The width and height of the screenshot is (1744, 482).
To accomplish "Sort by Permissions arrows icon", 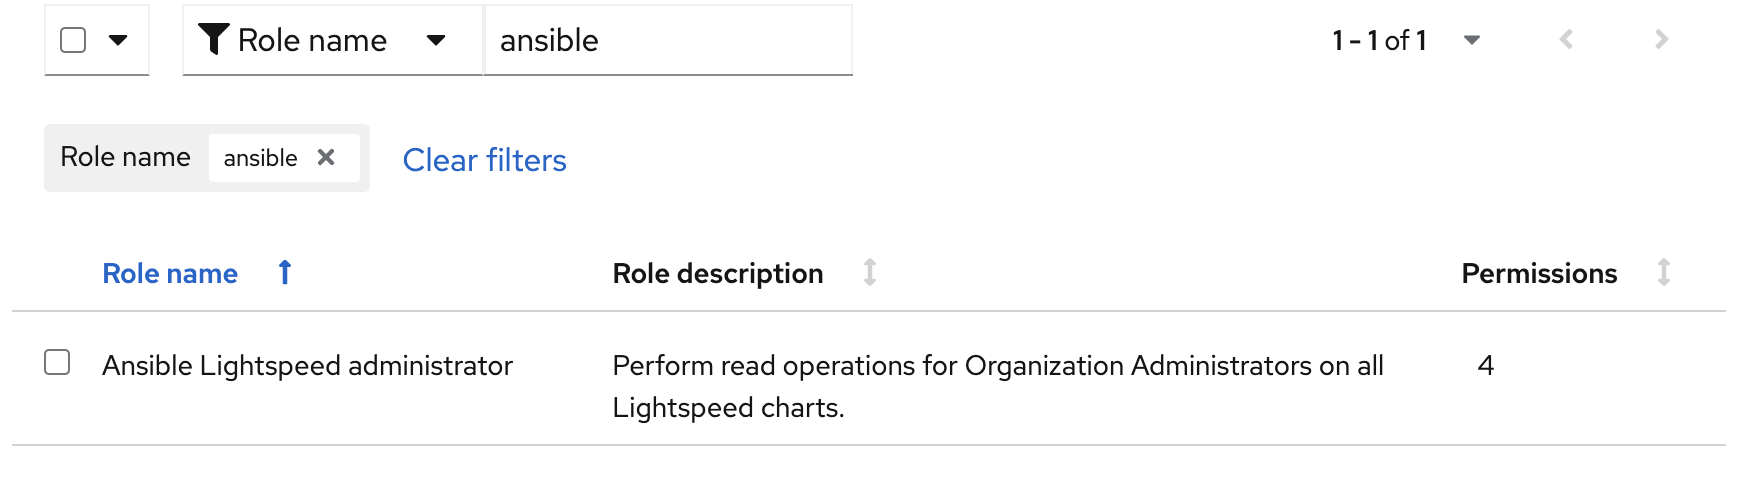I will [1664, 273].
